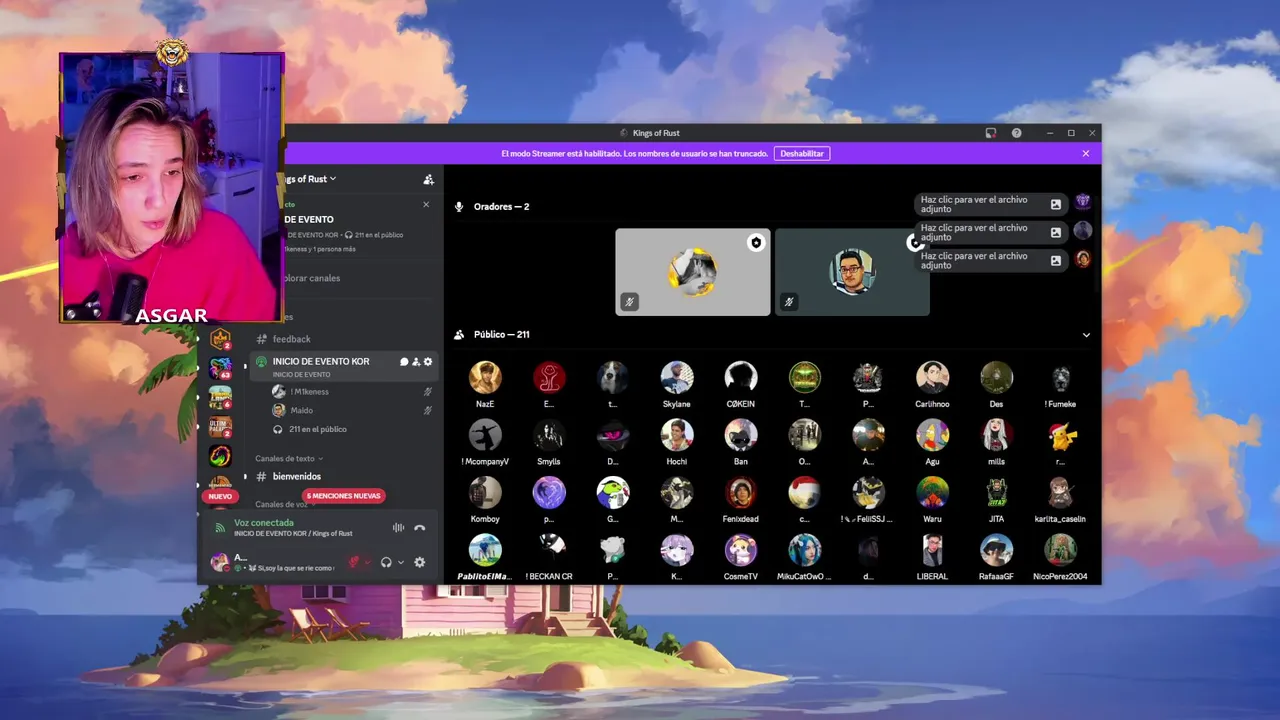Open headphone output options dropdown arrow
1280x720 pixels.
[401, 562]
